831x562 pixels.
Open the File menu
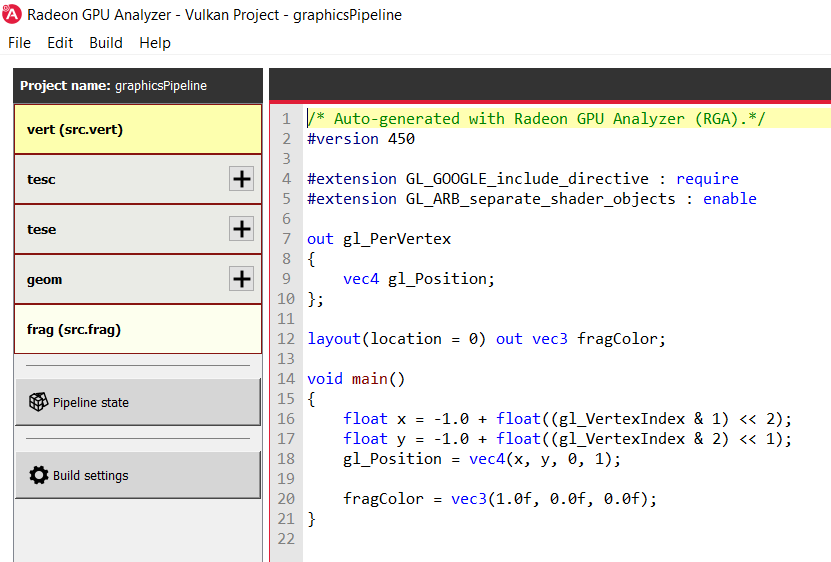pos(20,43)
